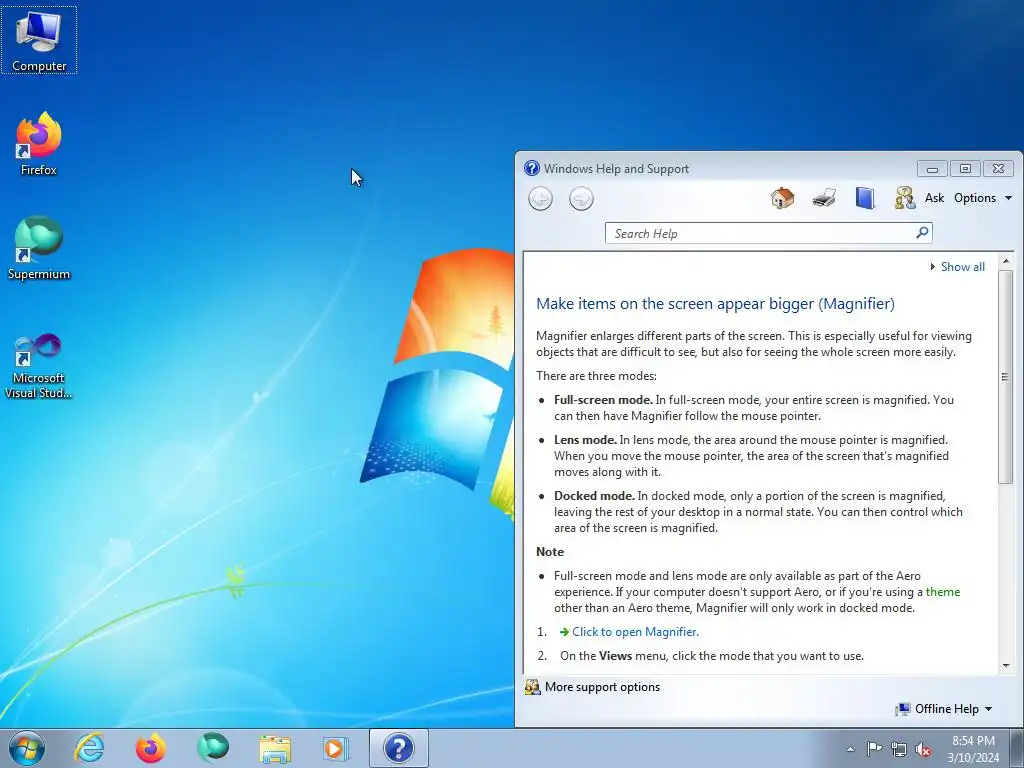Print the current help topic
Screen dimensions: 1024x768
(824, 198)
